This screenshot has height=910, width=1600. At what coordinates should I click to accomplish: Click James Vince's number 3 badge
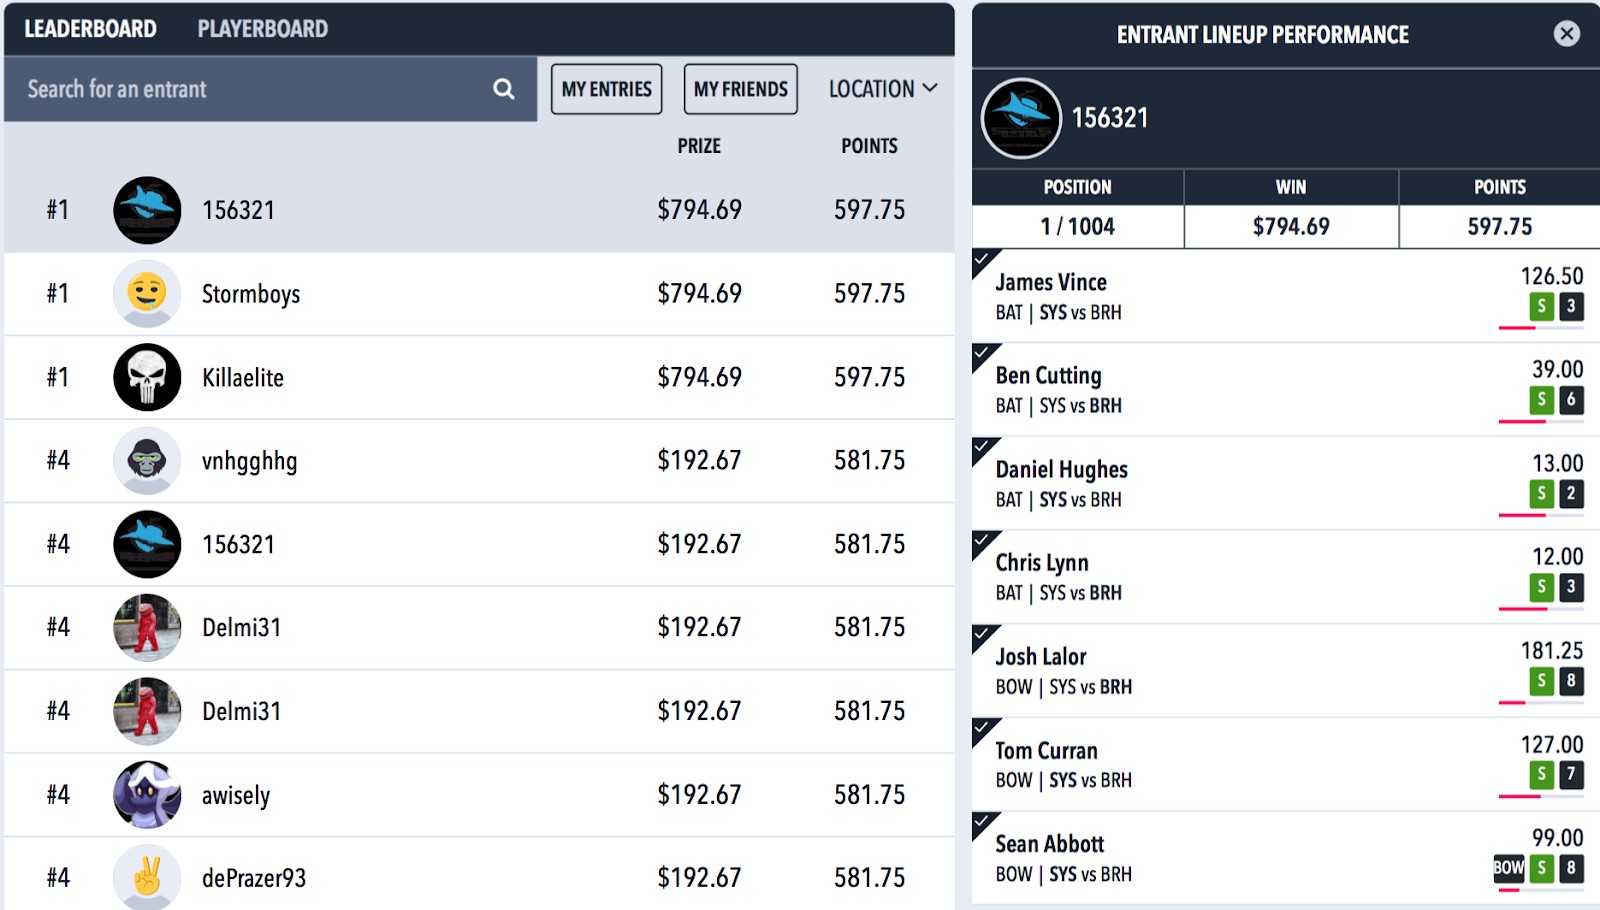[1571, 306]
